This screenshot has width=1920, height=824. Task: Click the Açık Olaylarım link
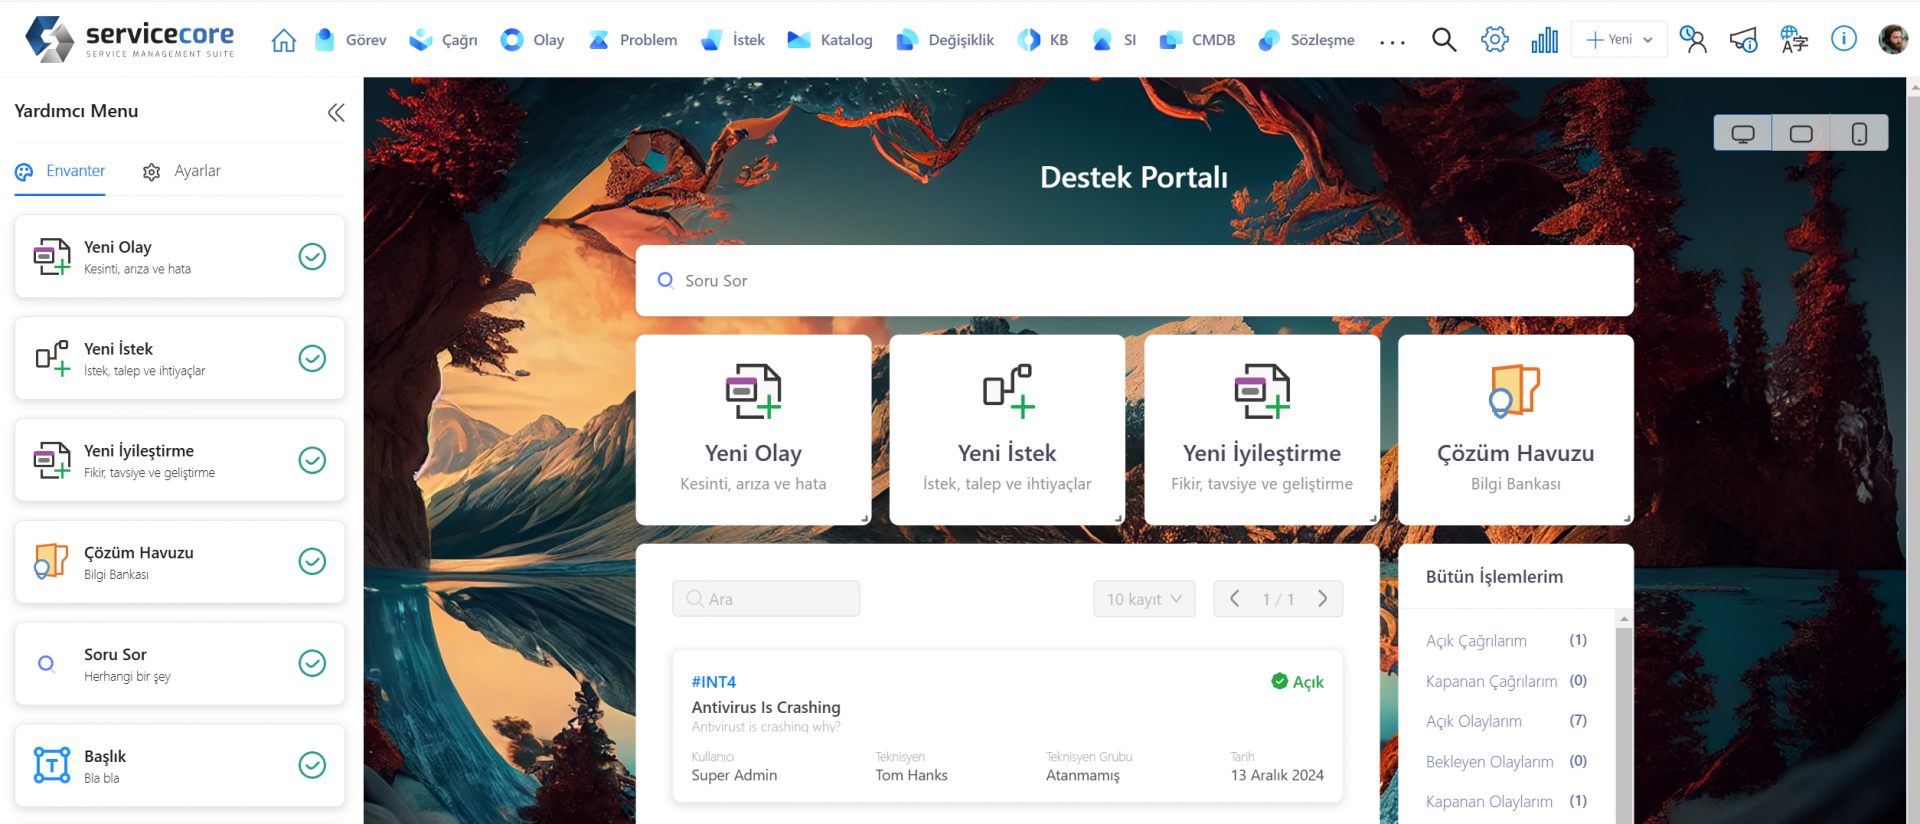pos(1473,721)
